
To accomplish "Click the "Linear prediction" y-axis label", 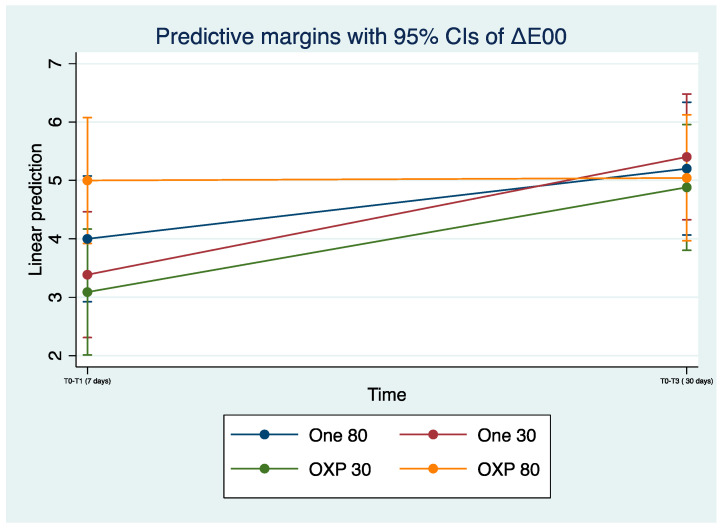I will coord(36,209).
